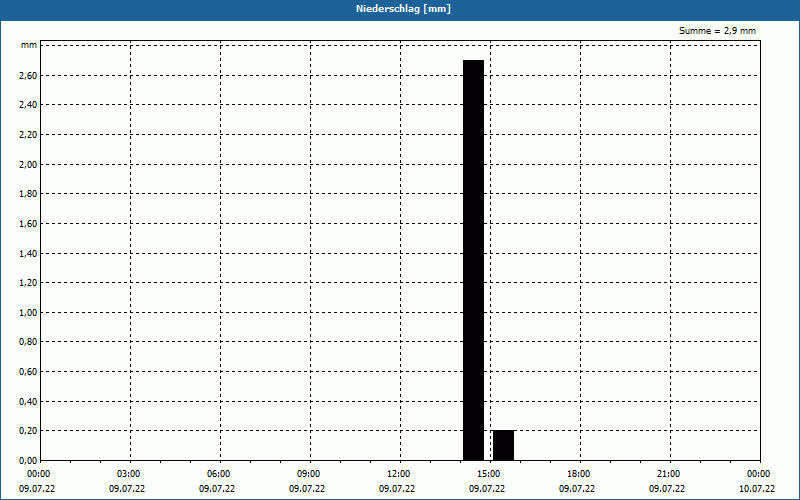The image size is (800, 500).
Task: Click the y-axis value 2,20
Action: coord(28,135)
